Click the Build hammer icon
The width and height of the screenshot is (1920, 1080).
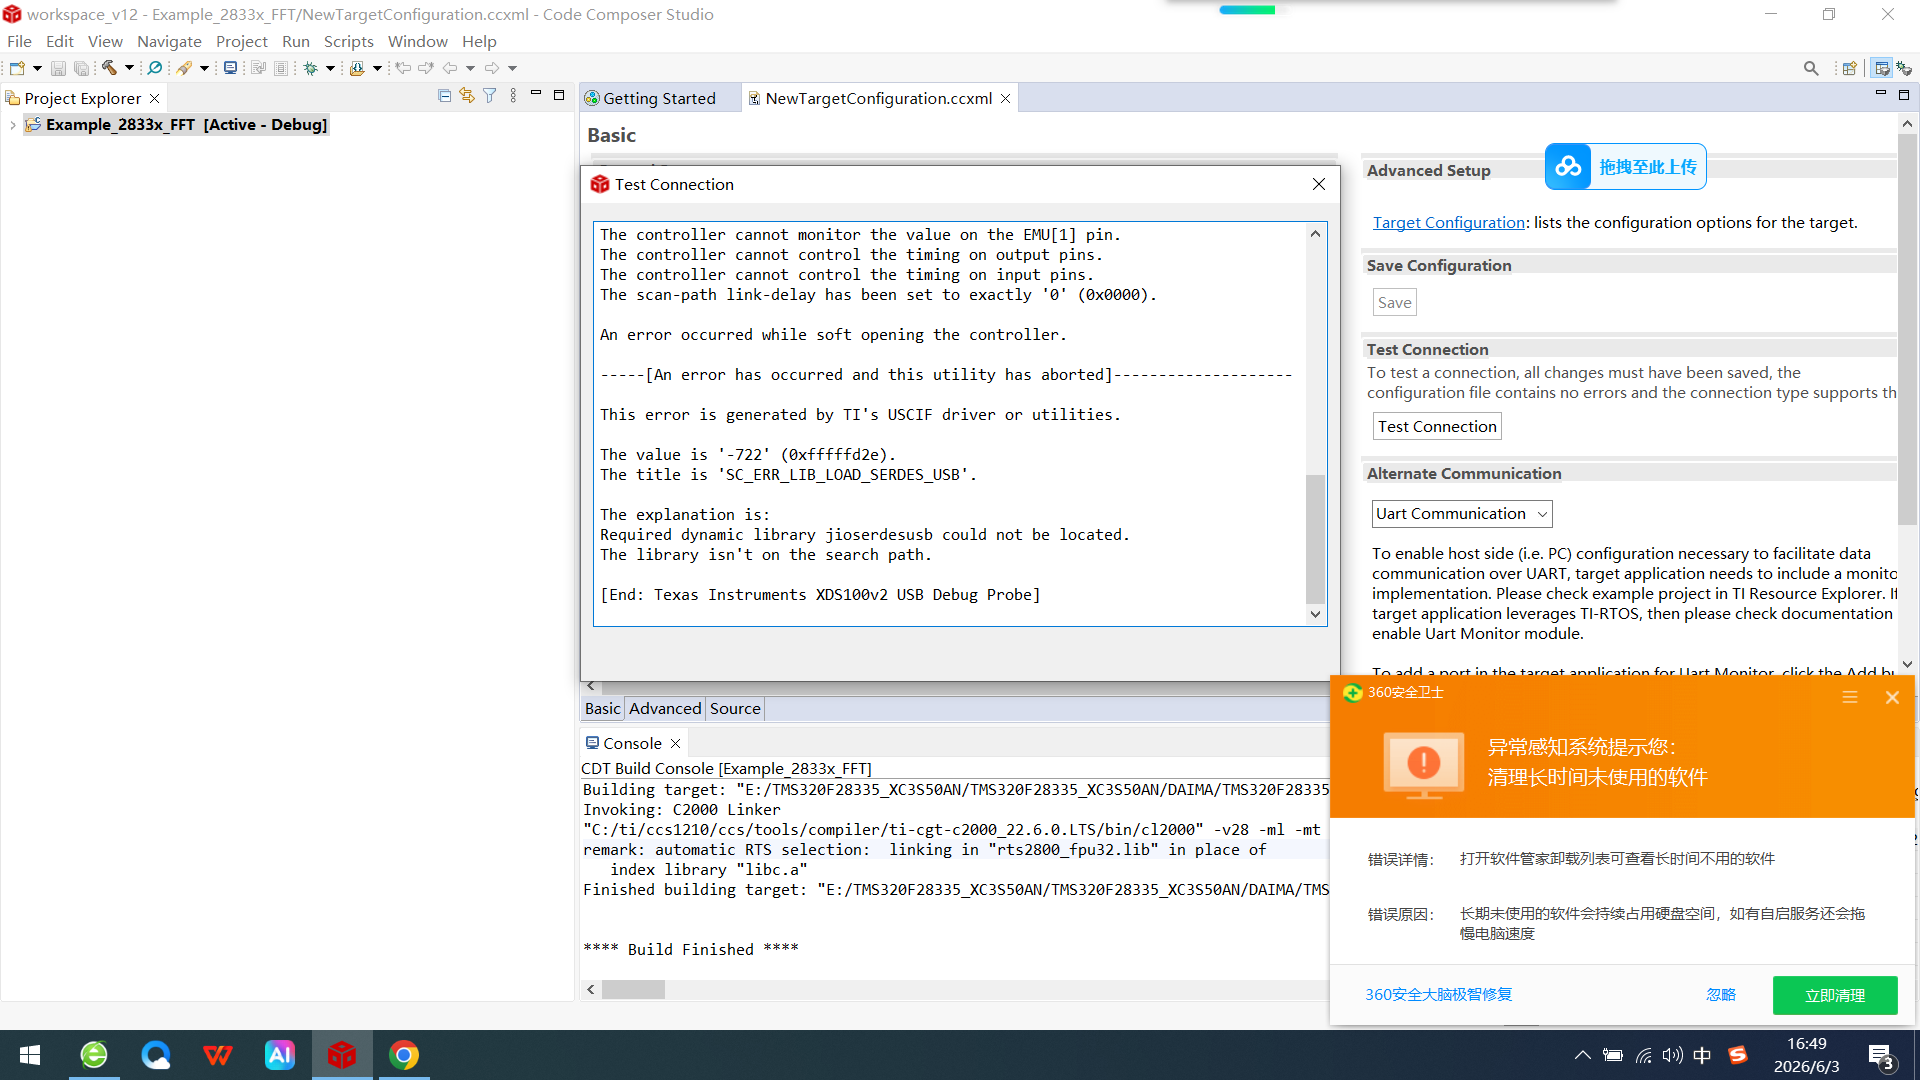coord(109,68)
